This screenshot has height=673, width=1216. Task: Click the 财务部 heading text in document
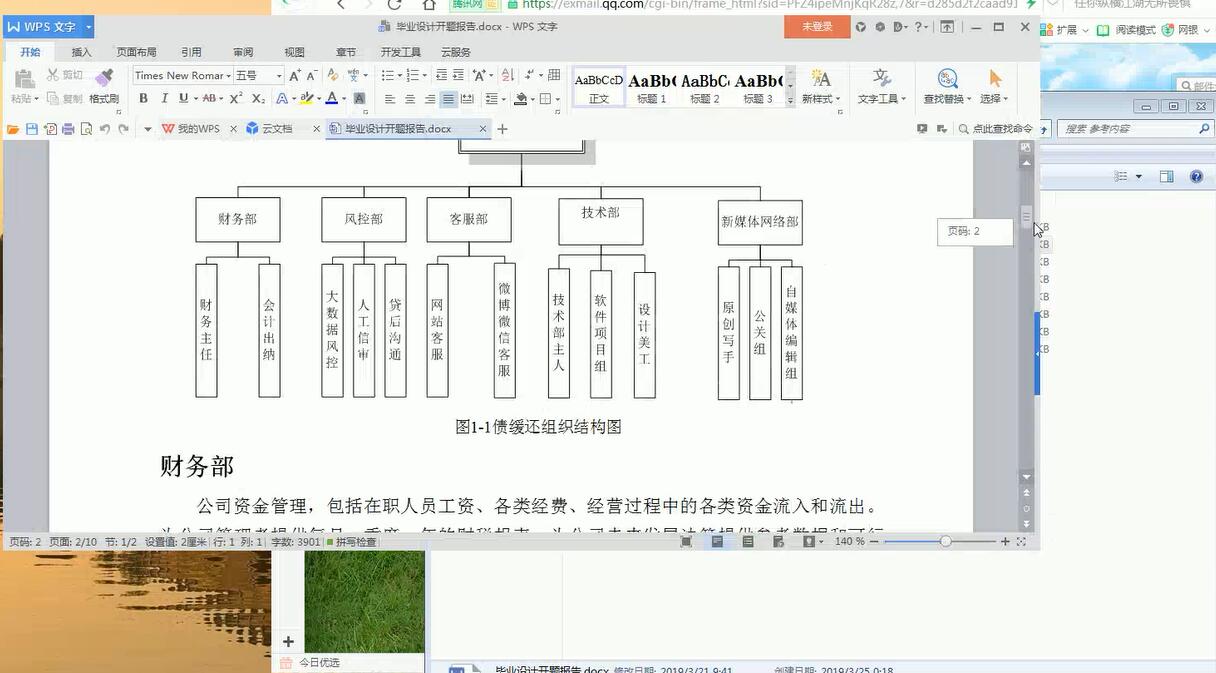(197, 466)
